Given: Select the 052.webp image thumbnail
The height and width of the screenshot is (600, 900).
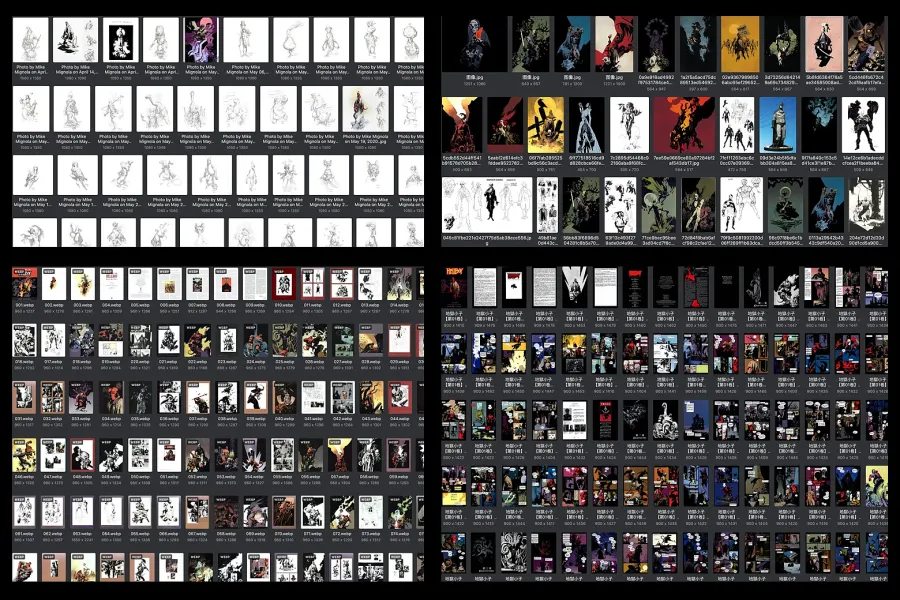Looking at the screenshot, I should tap(197, 456).
